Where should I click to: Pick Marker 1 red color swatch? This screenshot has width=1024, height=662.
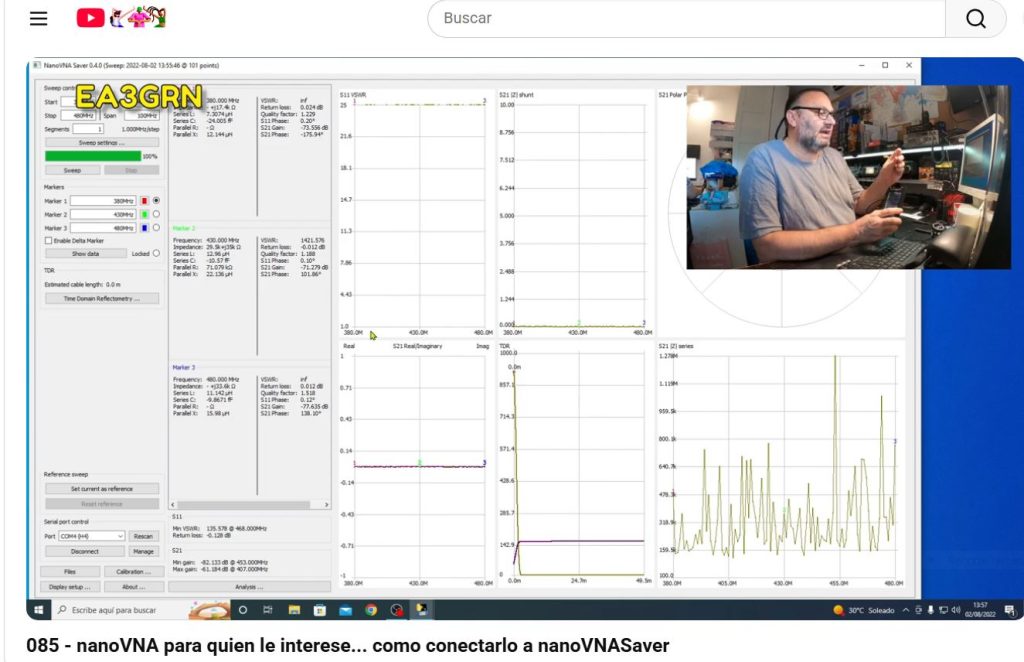[144, 200]
